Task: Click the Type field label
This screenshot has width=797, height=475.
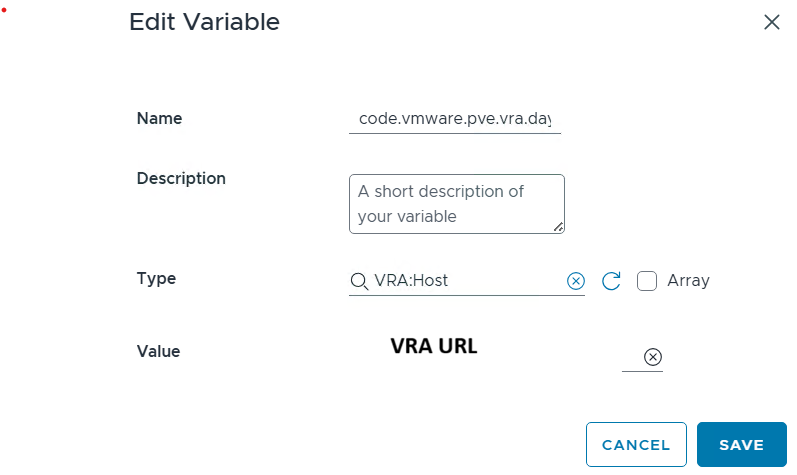Action: click(x=156, y=278)
